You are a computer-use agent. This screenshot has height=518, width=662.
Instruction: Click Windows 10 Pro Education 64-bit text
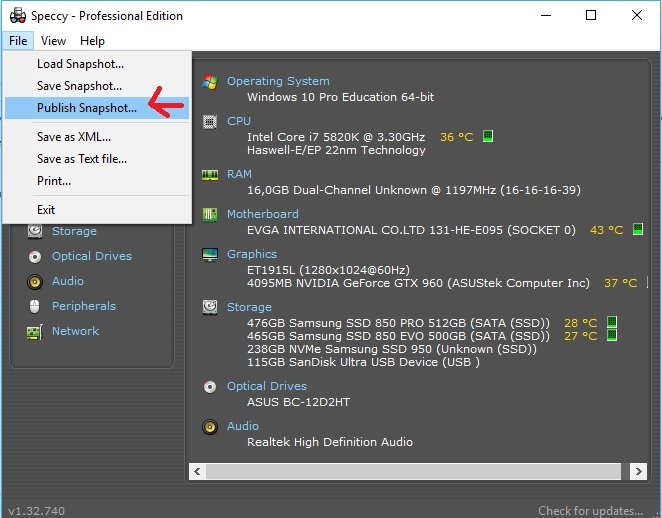click(340, 97)
